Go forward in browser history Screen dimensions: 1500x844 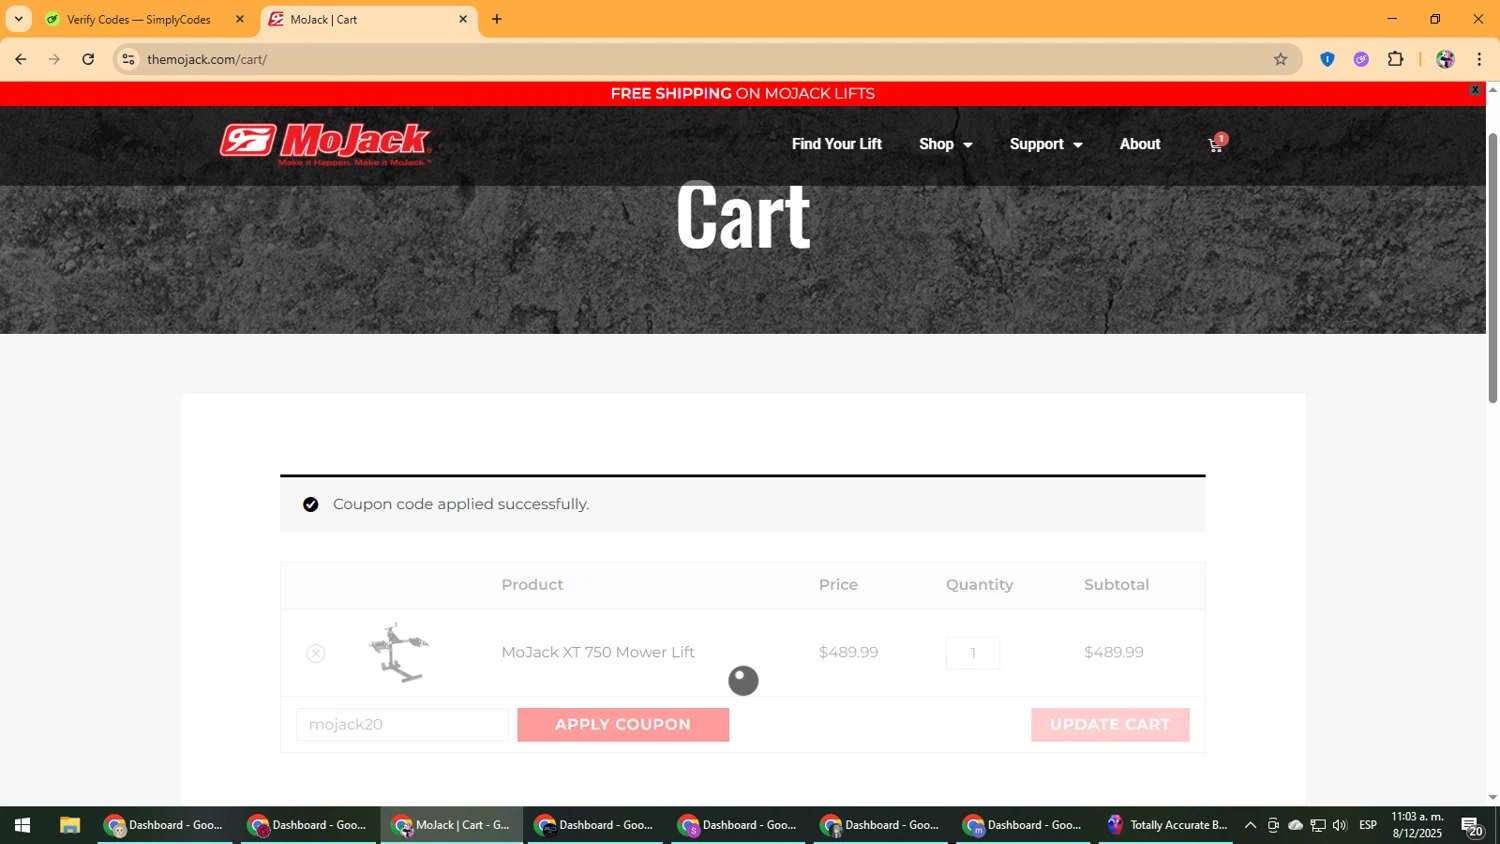pos(54,59)
